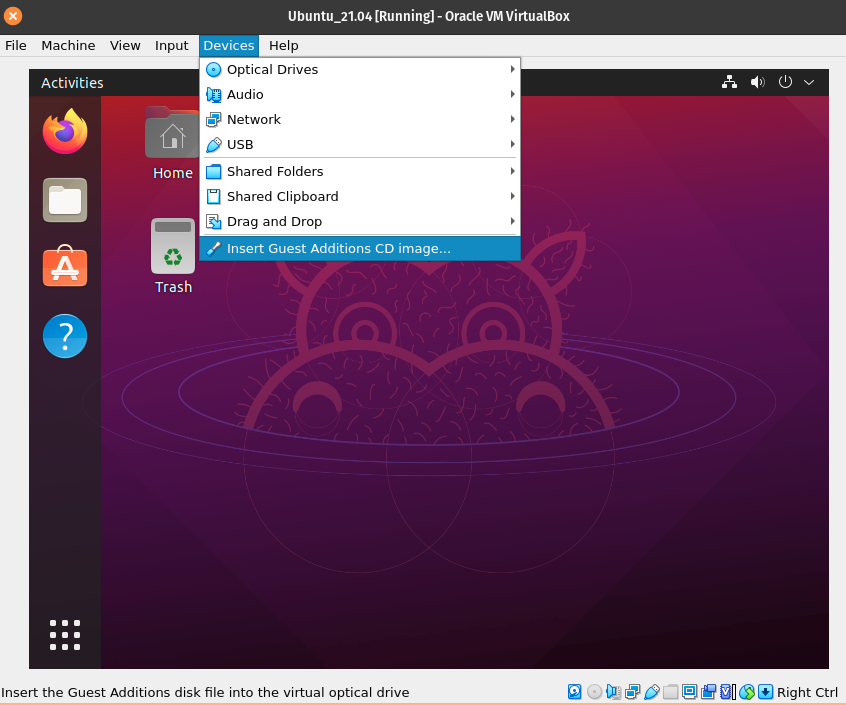Click the hard disk activity status icon
Viewport: 846px width, 705px height.
point(575,692)
